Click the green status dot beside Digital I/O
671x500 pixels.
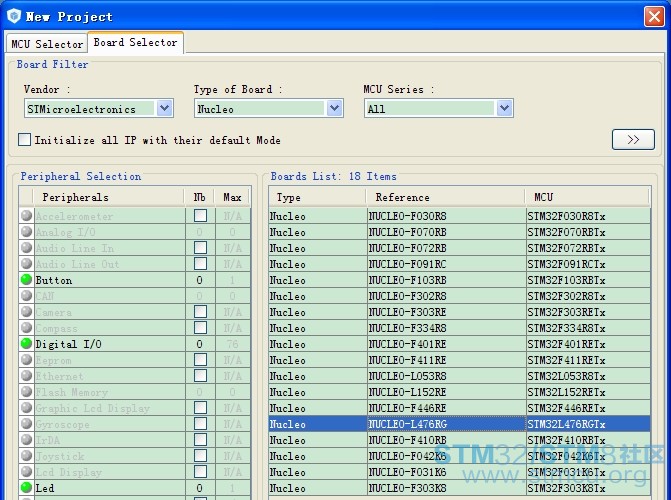[27, 343]
